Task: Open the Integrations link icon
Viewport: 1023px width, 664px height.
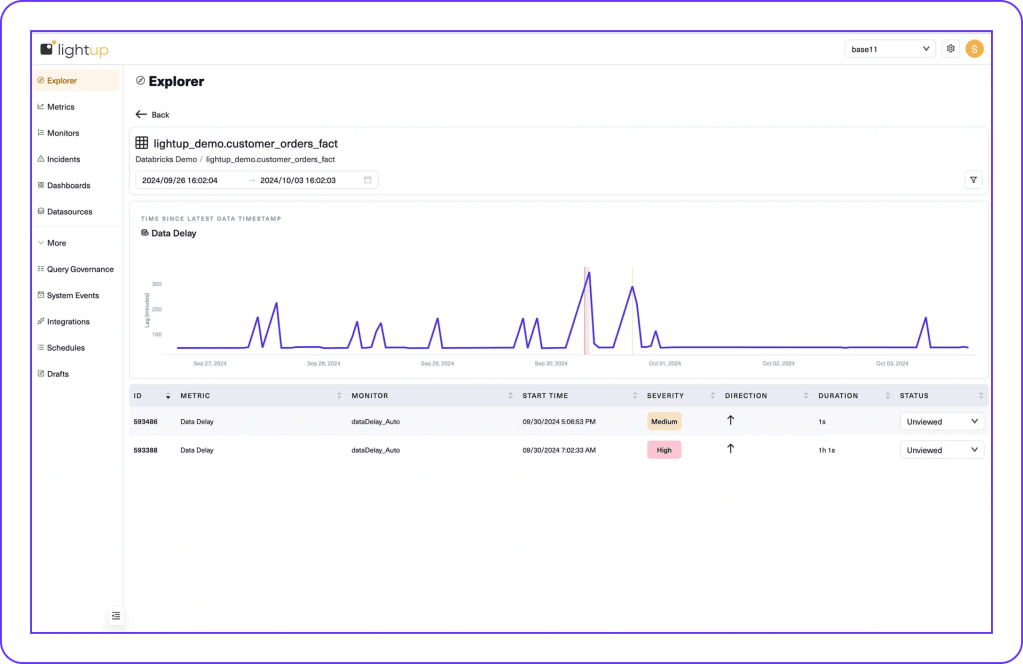Action: (40, 321)
